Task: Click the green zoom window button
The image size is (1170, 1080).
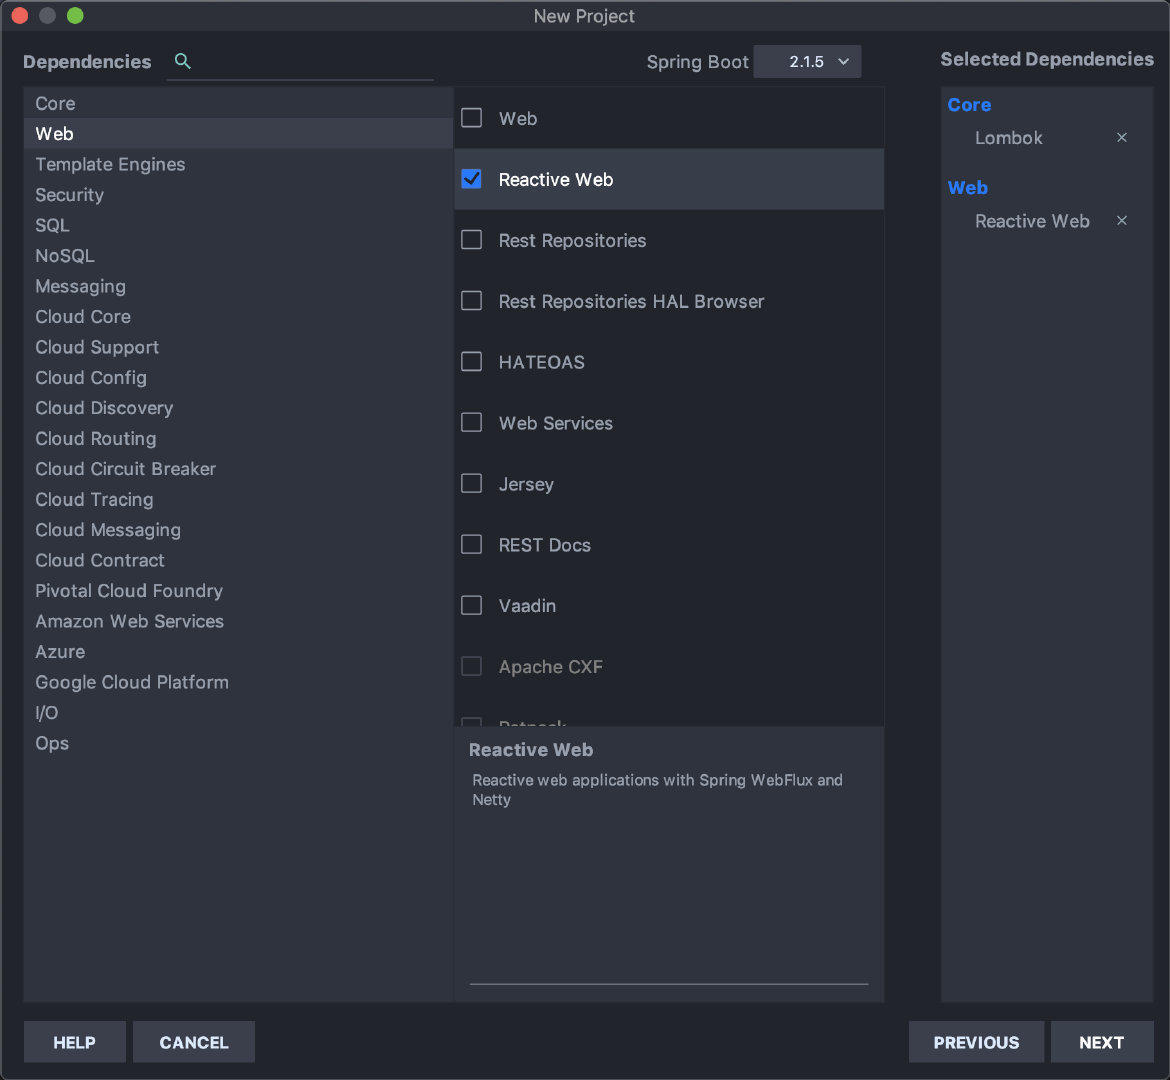Action: click(75, 16)
